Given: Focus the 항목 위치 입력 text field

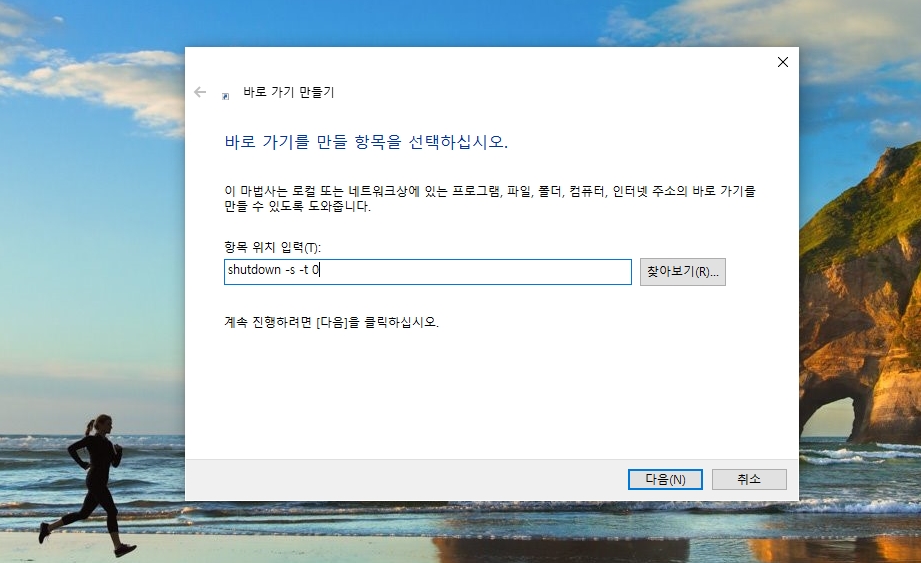Looking at the screenshot, I should coord(428,272).
